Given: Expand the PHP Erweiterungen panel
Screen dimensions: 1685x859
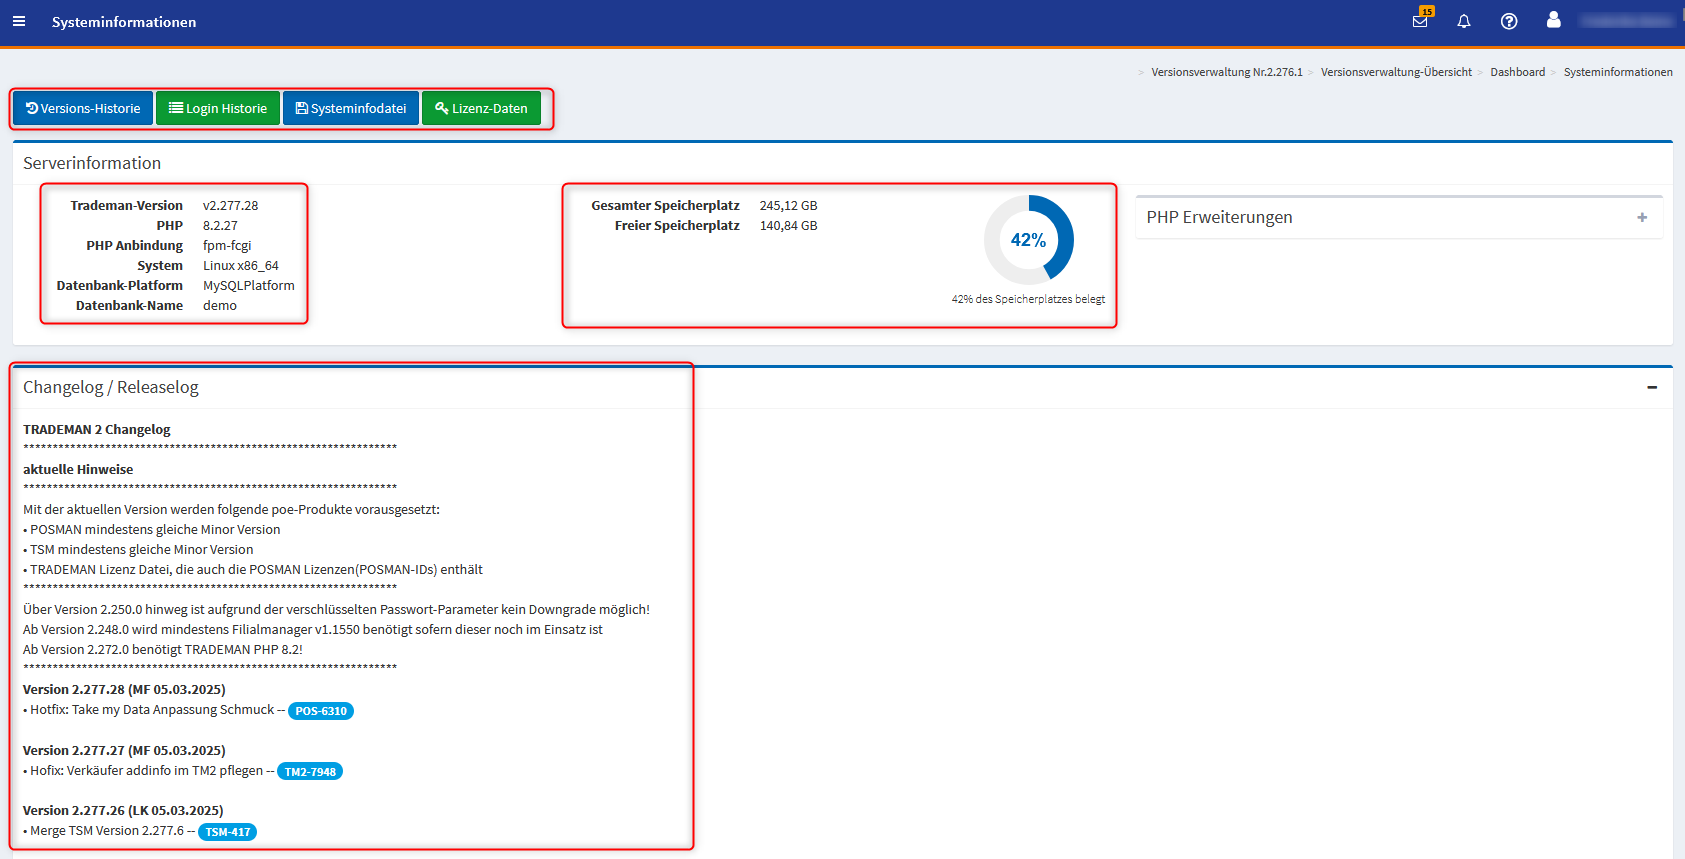Looking at the screenshot, I should pyautogui.click(x=1642, y=217).
